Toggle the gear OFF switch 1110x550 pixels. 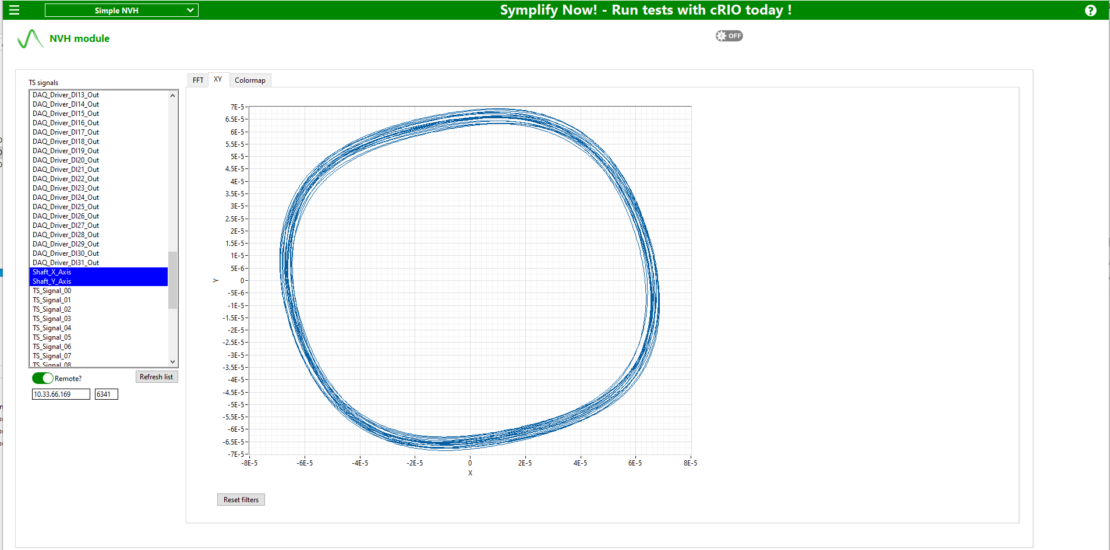(729, 36)
